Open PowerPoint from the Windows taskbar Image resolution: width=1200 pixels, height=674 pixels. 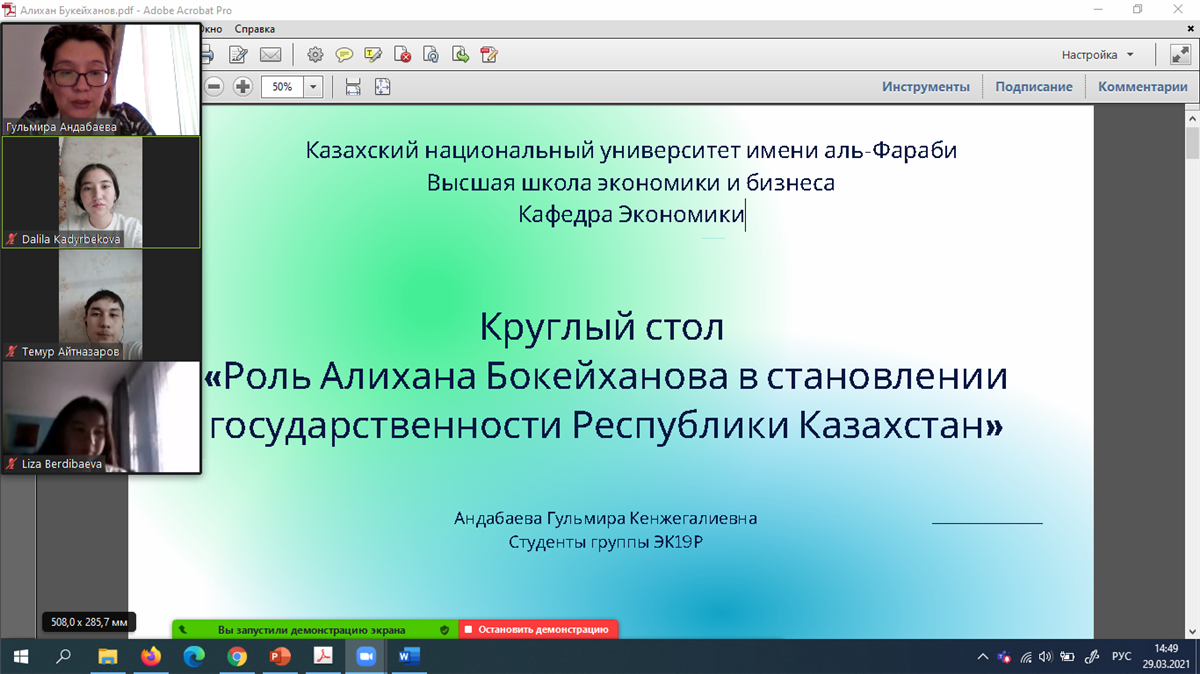[x=280, y=656]
